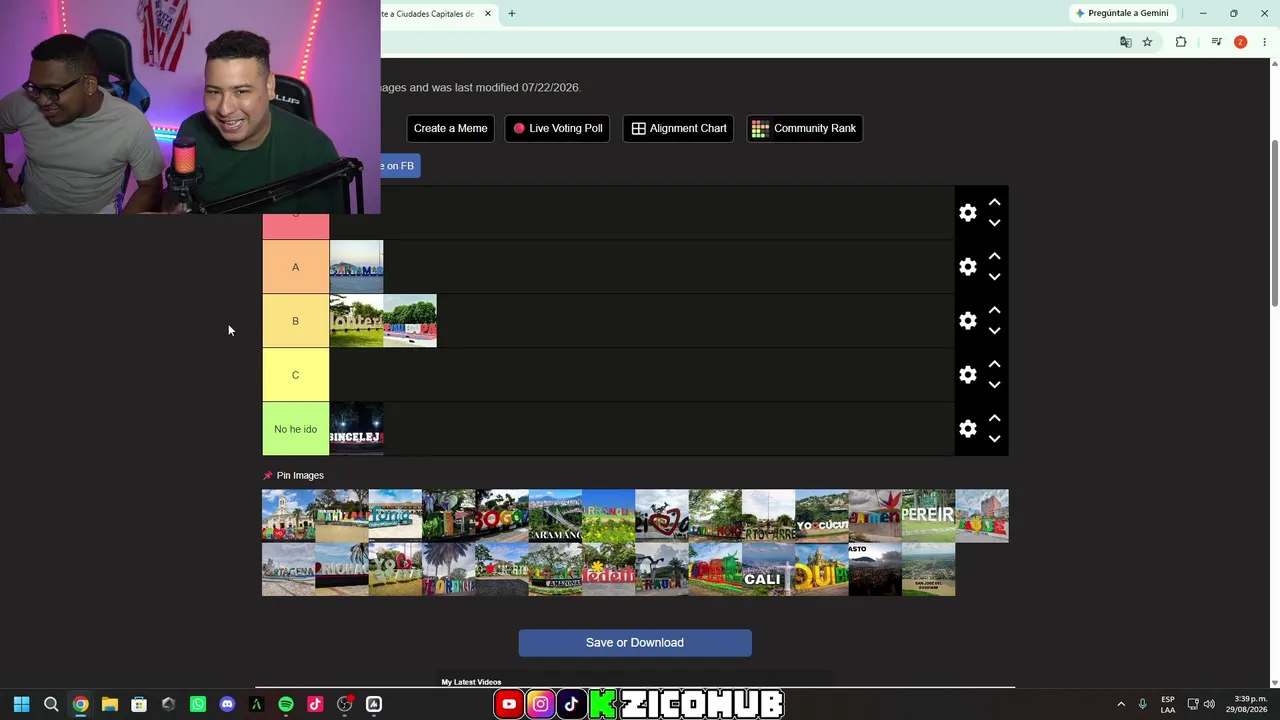Image resolution: width=1280 pixels, height=720 pixels.
Task: Open settings gear for tier C row
Action: [968, 375]
